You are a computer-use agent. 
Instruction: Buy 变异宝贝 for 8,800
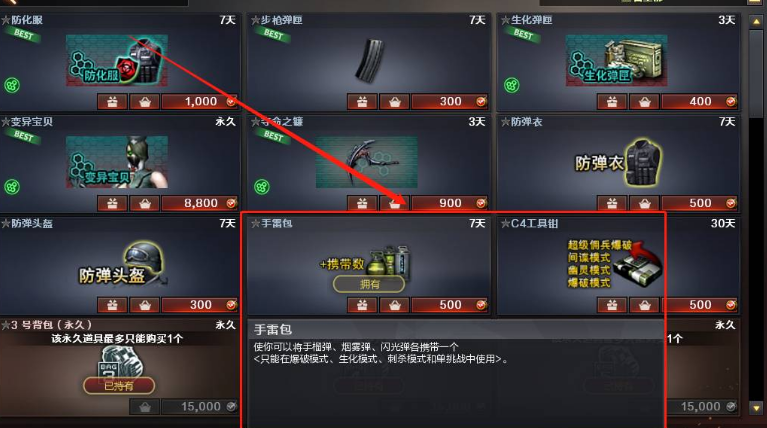click(200, 203)
